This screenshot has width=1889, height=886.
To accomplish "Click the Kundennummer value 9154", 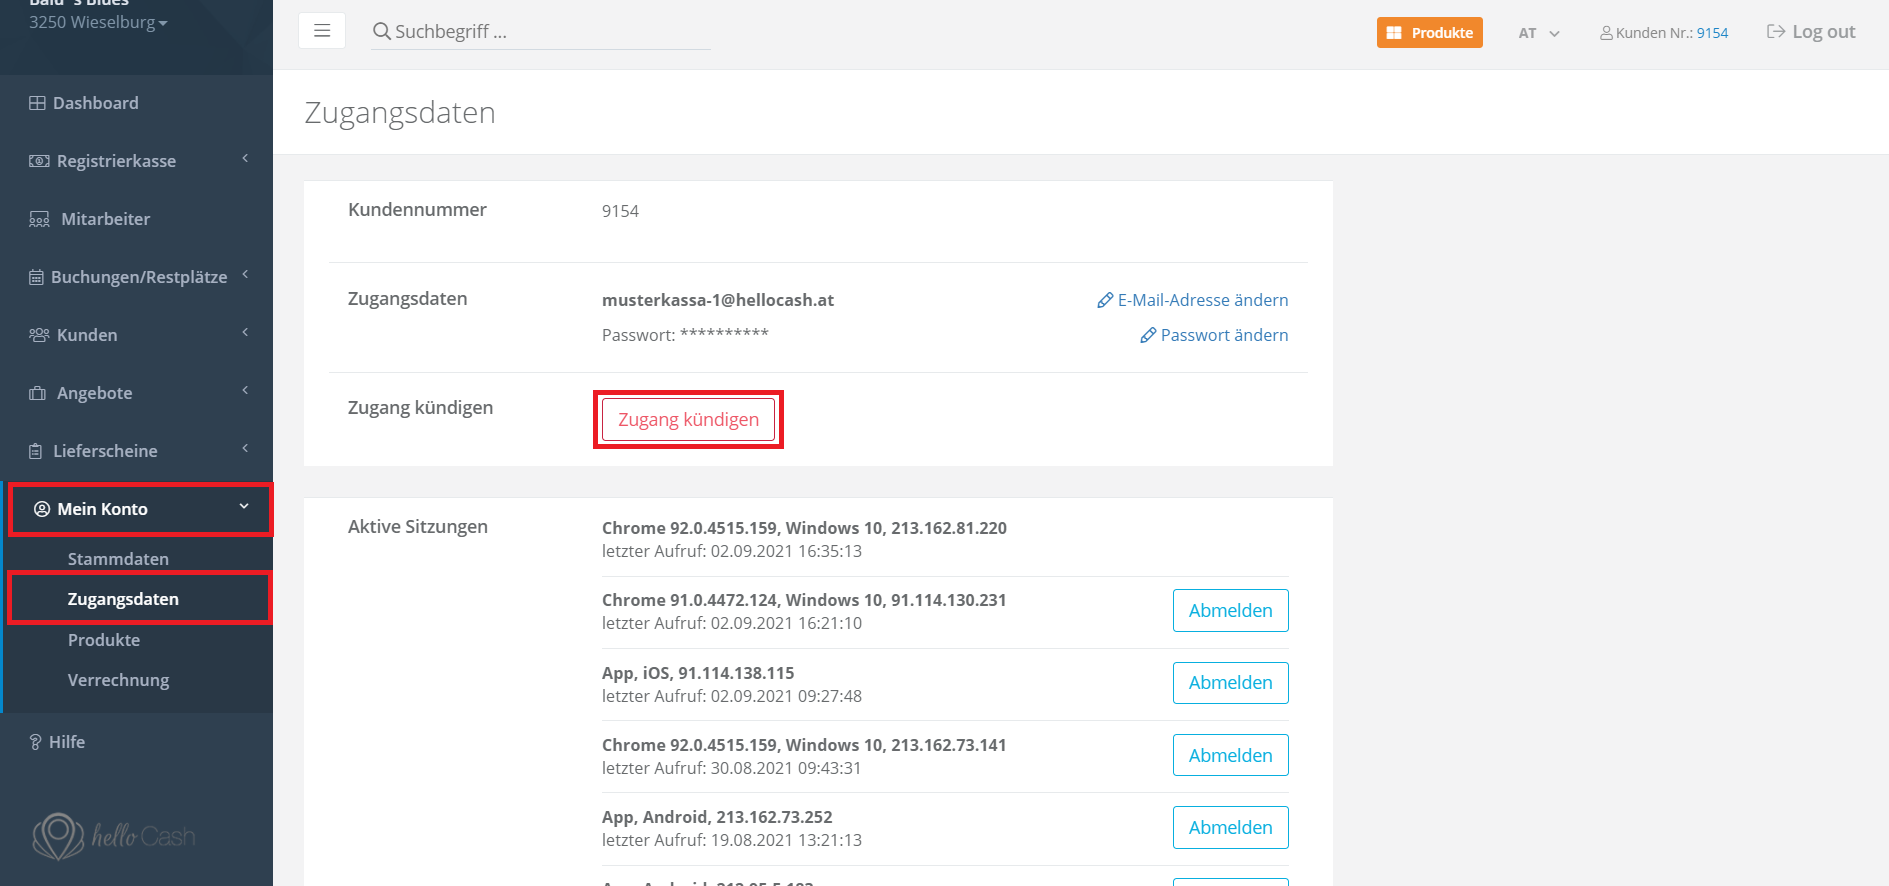I will [x=620, y=211].
